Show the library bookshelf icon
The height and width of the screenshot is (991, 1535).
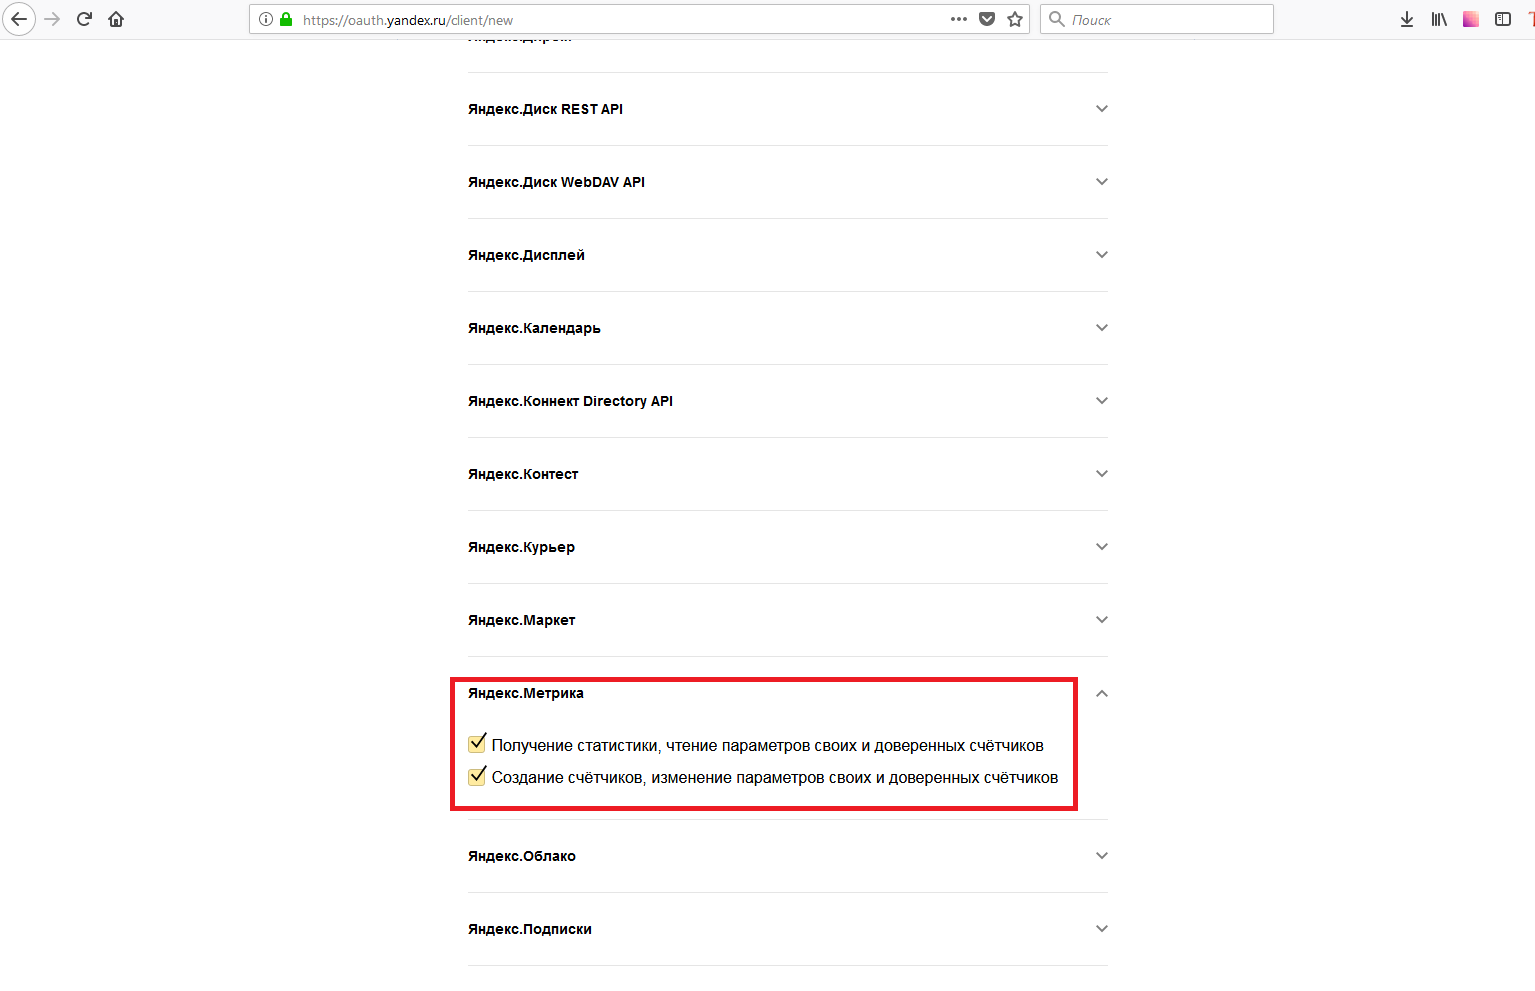coord(1439,19)
